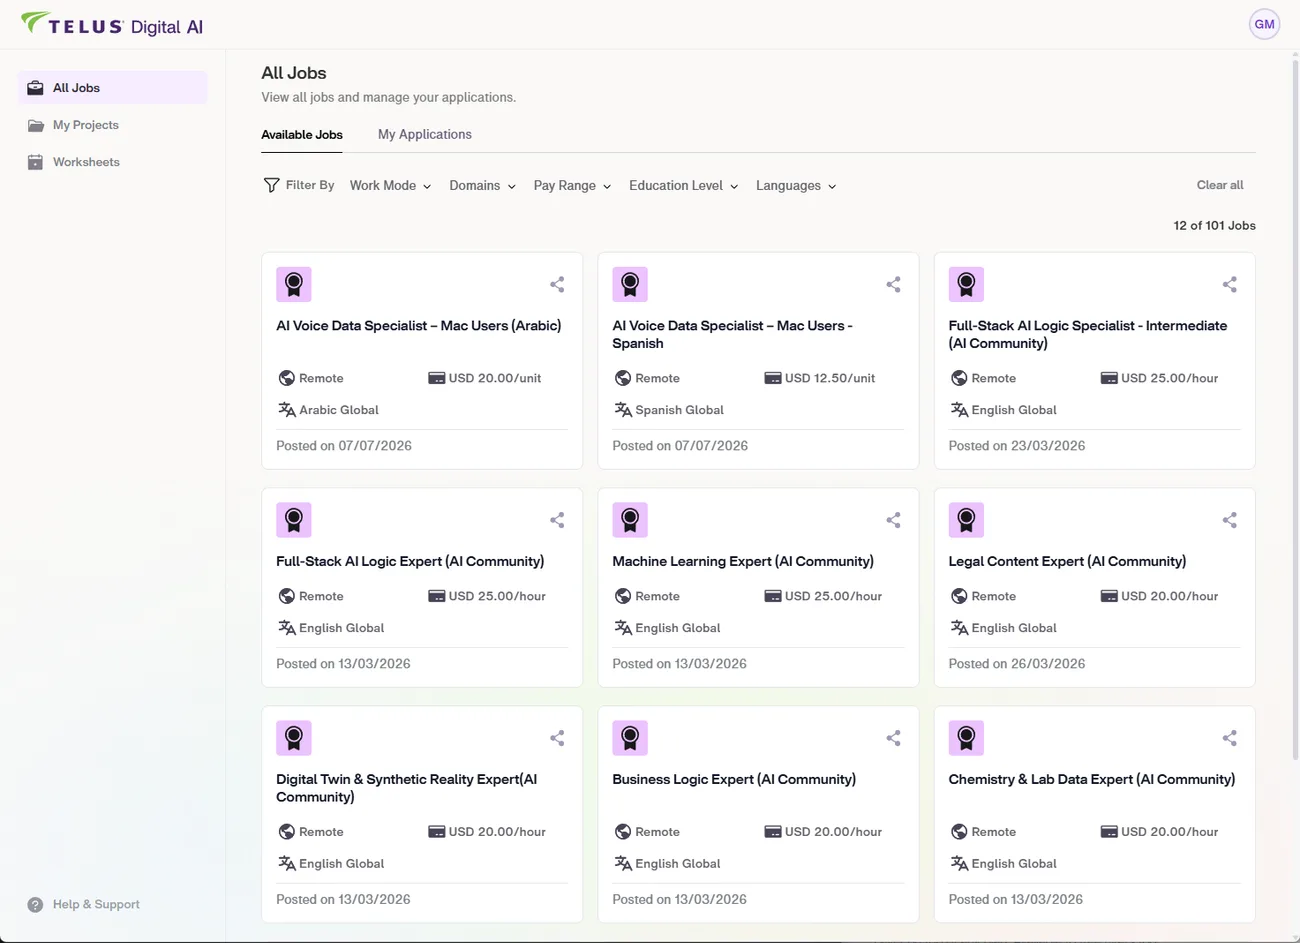Open Chemistry & Lab Data Expert title
Image resolution: width=1300 pixels, height=943 pixels.
tap(1091, 780)
